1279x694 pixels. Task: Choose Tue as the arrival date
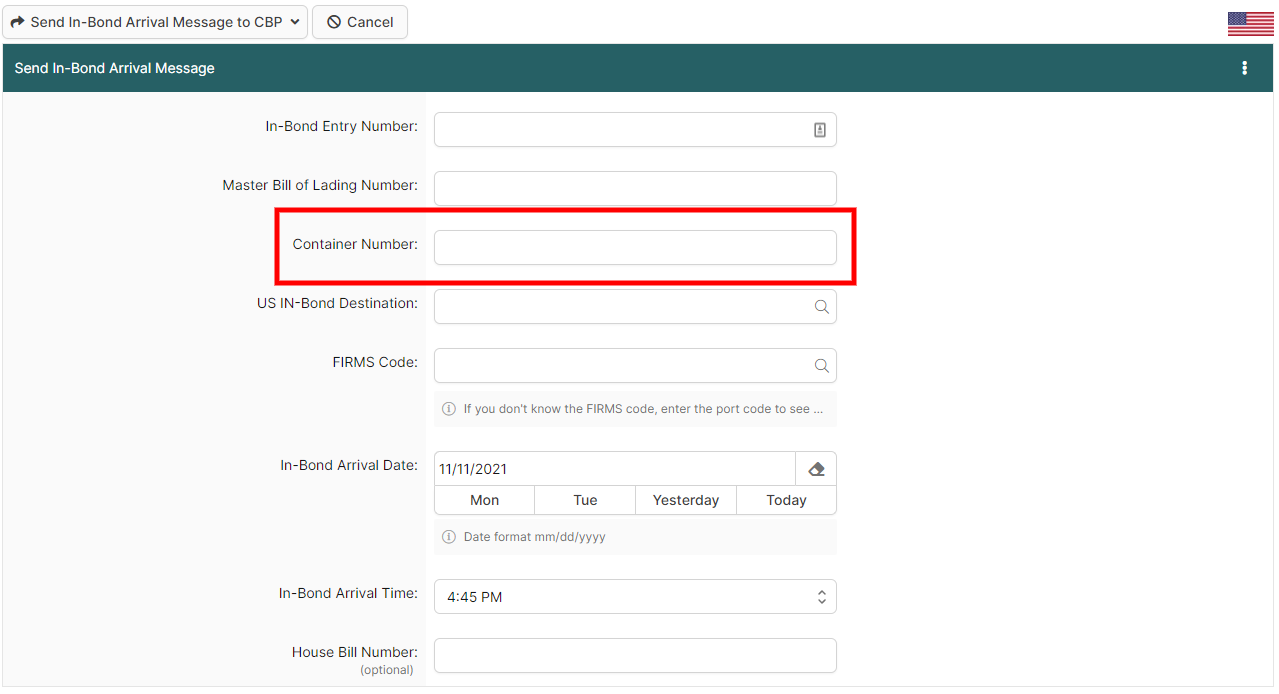pos(585,500)
